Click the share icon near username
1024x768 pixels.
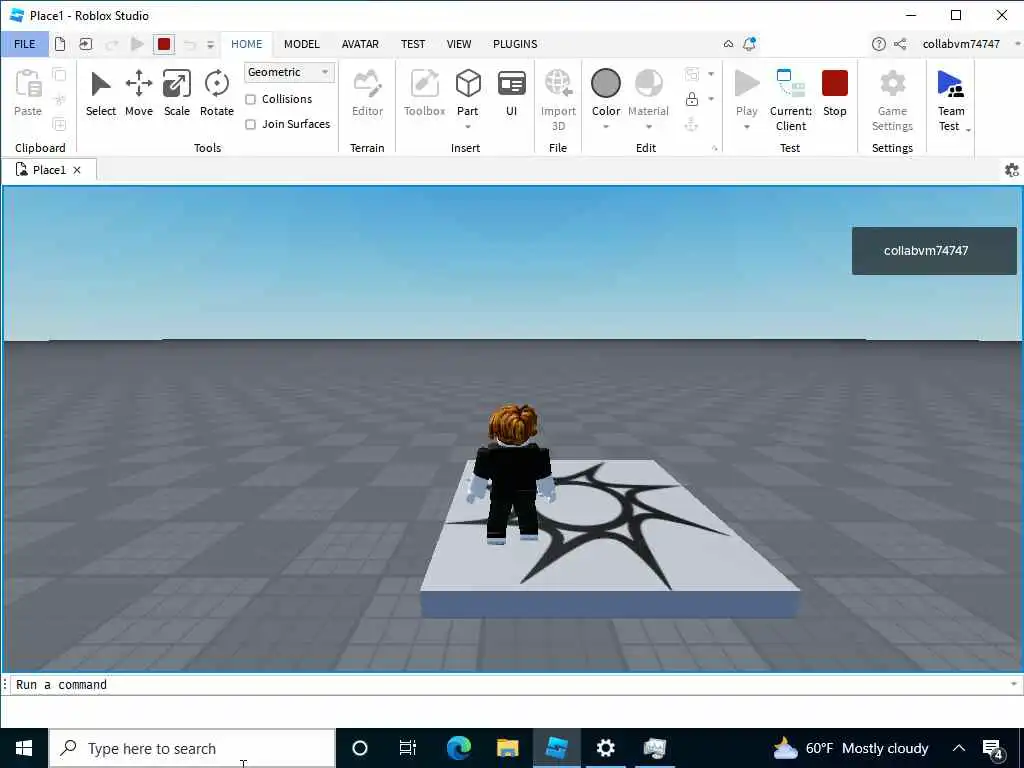click(x=900, y=44)
